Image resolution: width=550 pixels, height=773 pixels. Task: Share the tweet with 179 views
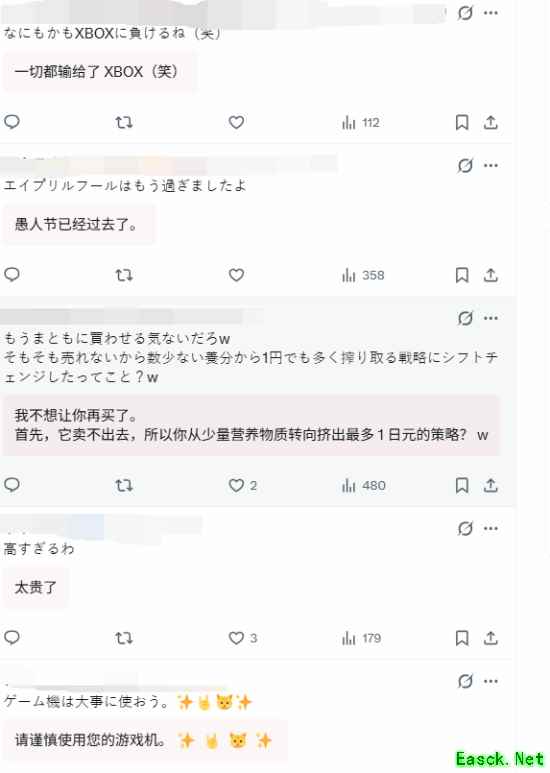[490, 638]
